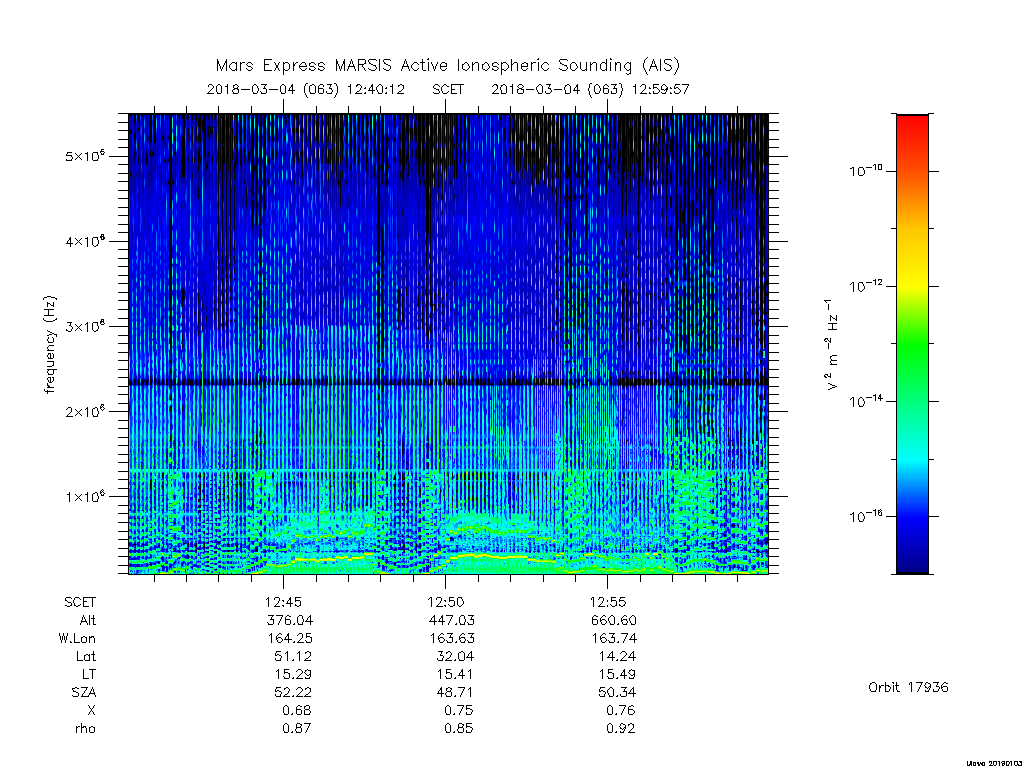Click the X value '0.75'
The height and width of the screenshot is (768, 1024).
coord(459,710)
